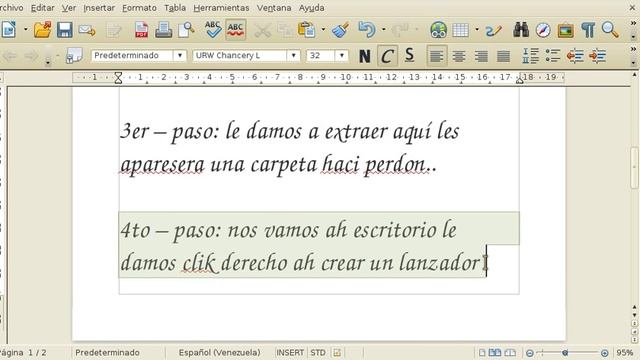The height and width of the screenshot is (360, 640).
Task: Undo the last action
Action: click(367, 30)
